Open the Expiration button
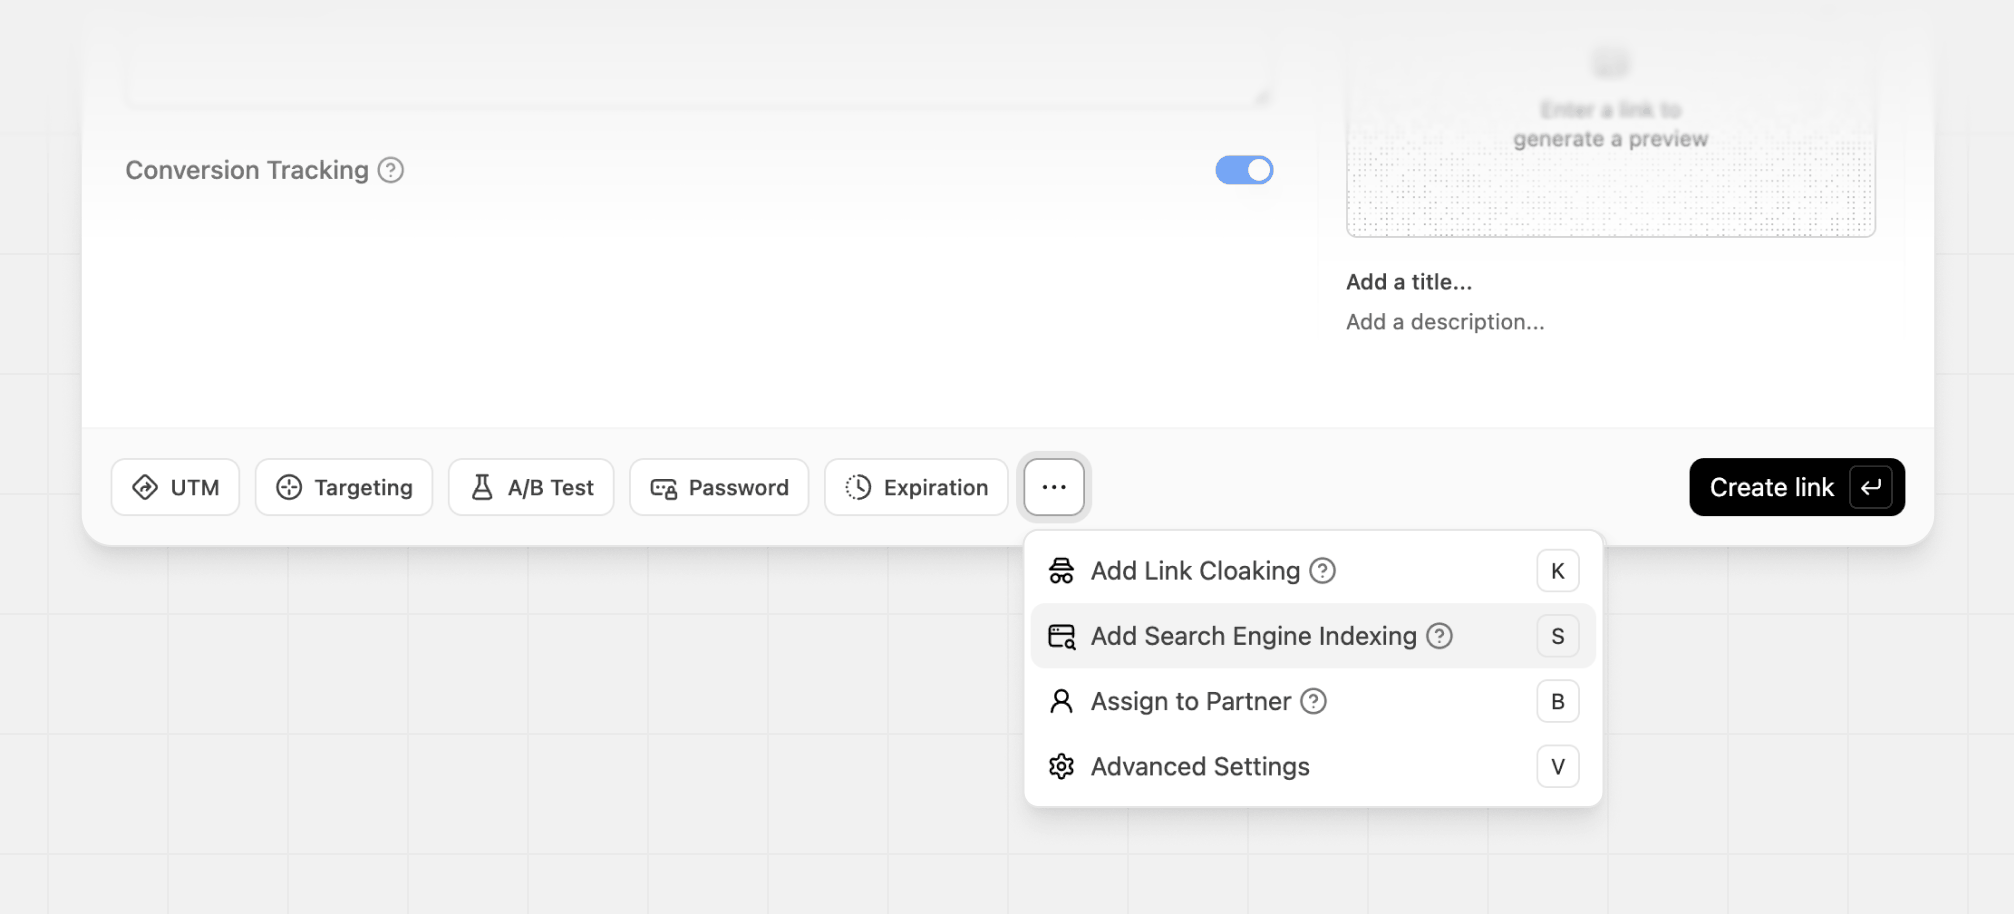 [x=916, y=487]
